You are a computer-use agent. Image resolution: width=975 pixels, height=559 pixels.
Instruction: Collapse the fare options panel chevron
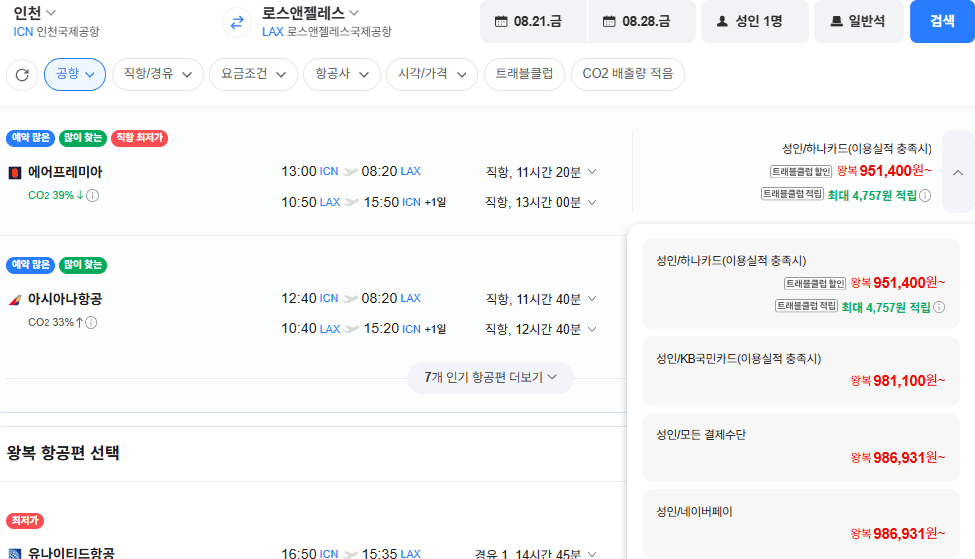click(958, 172)
